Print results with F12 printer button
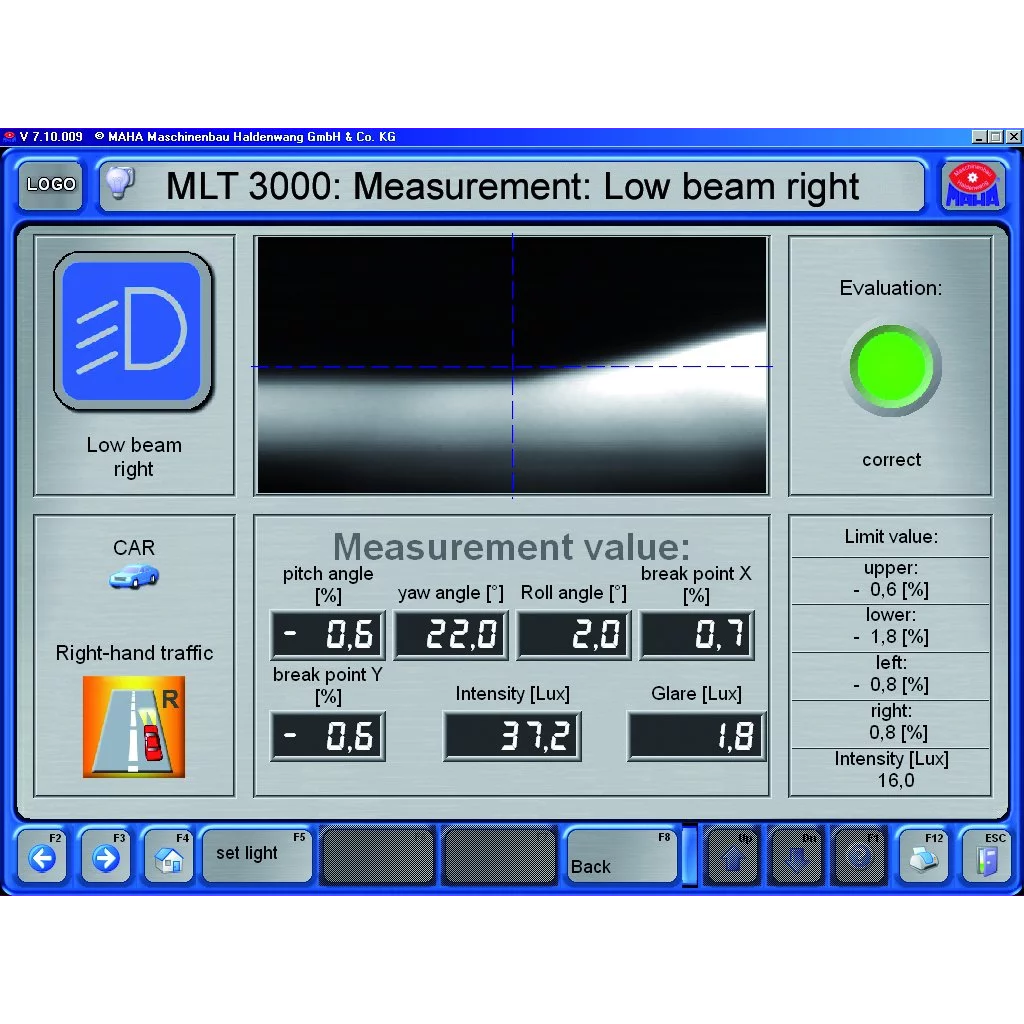Screen dimensions: 1024x1024 [x=923, y=856]
